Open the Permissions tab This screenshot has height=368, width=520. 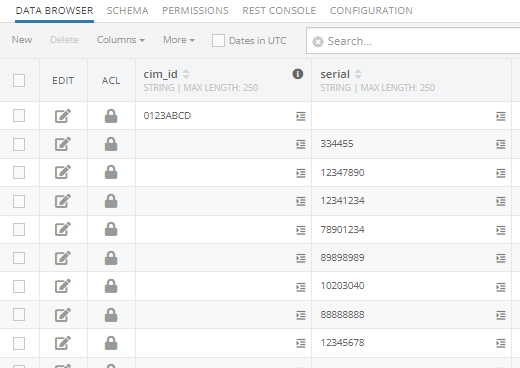pos(195,11)
